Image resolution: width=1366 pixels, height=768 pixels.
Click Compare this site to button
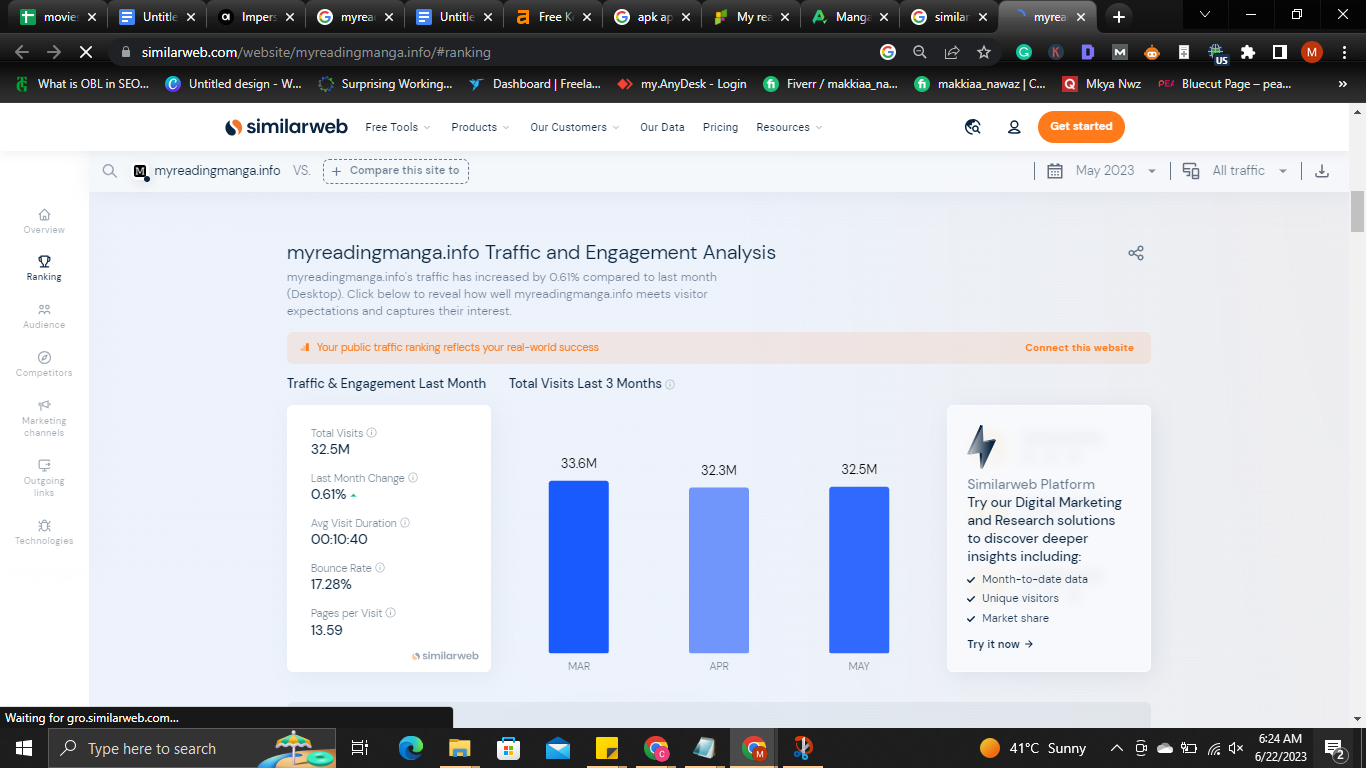pyautogui.click(x=396, y=171)
